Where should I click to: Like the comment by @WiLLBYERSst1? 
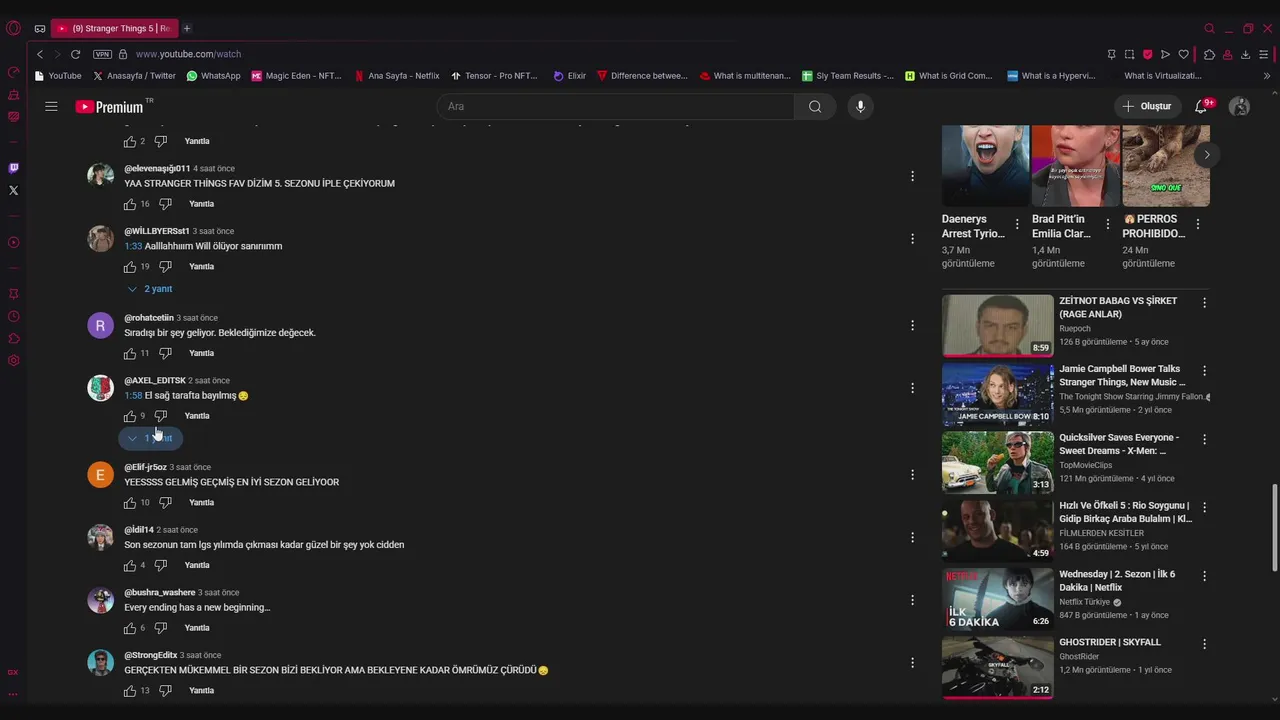(130, 267)
